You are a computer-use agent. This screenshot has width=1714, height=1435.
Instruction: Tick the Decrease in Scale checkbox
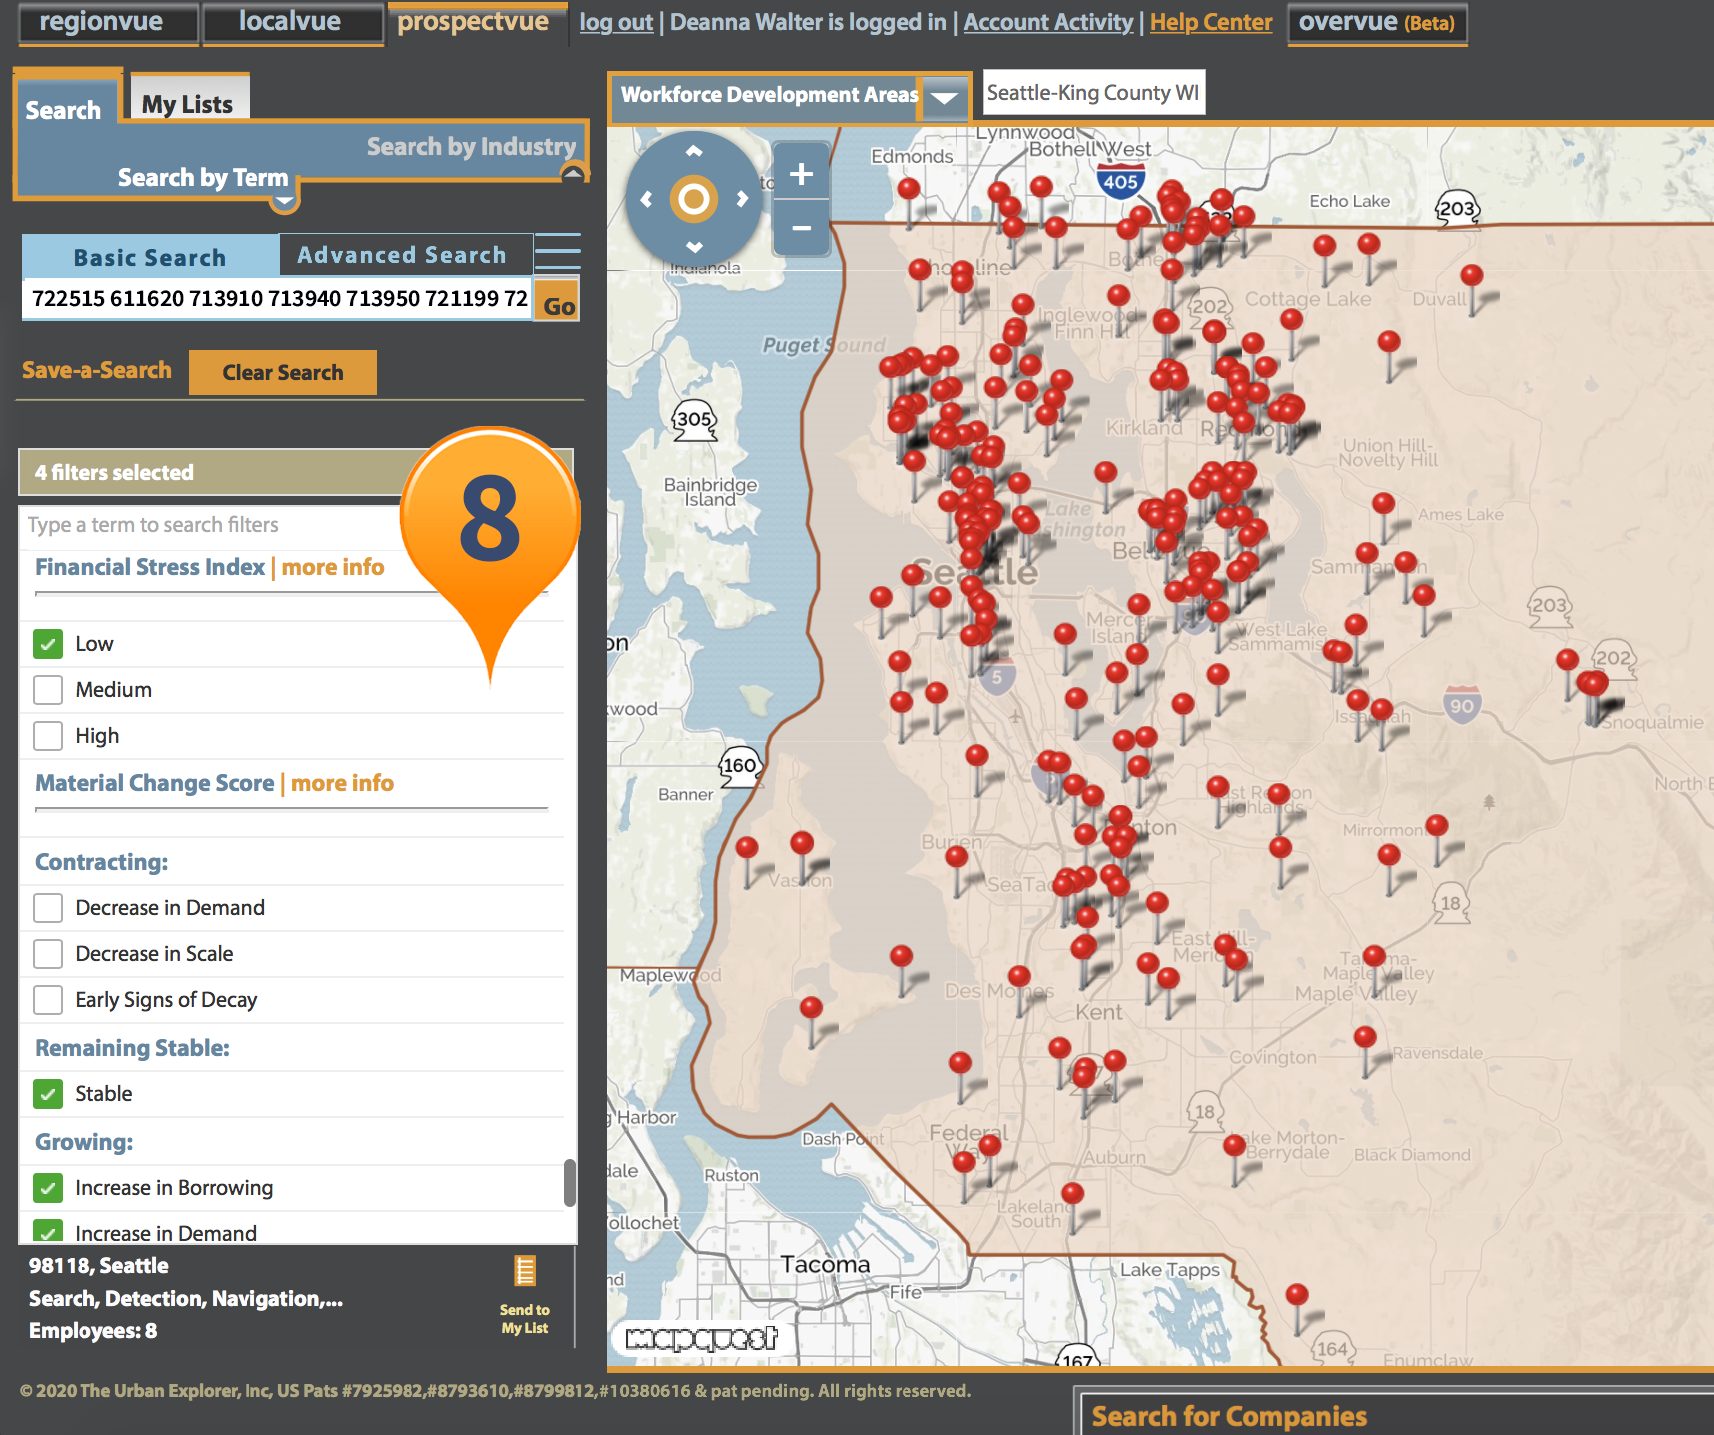pos(48,954)
